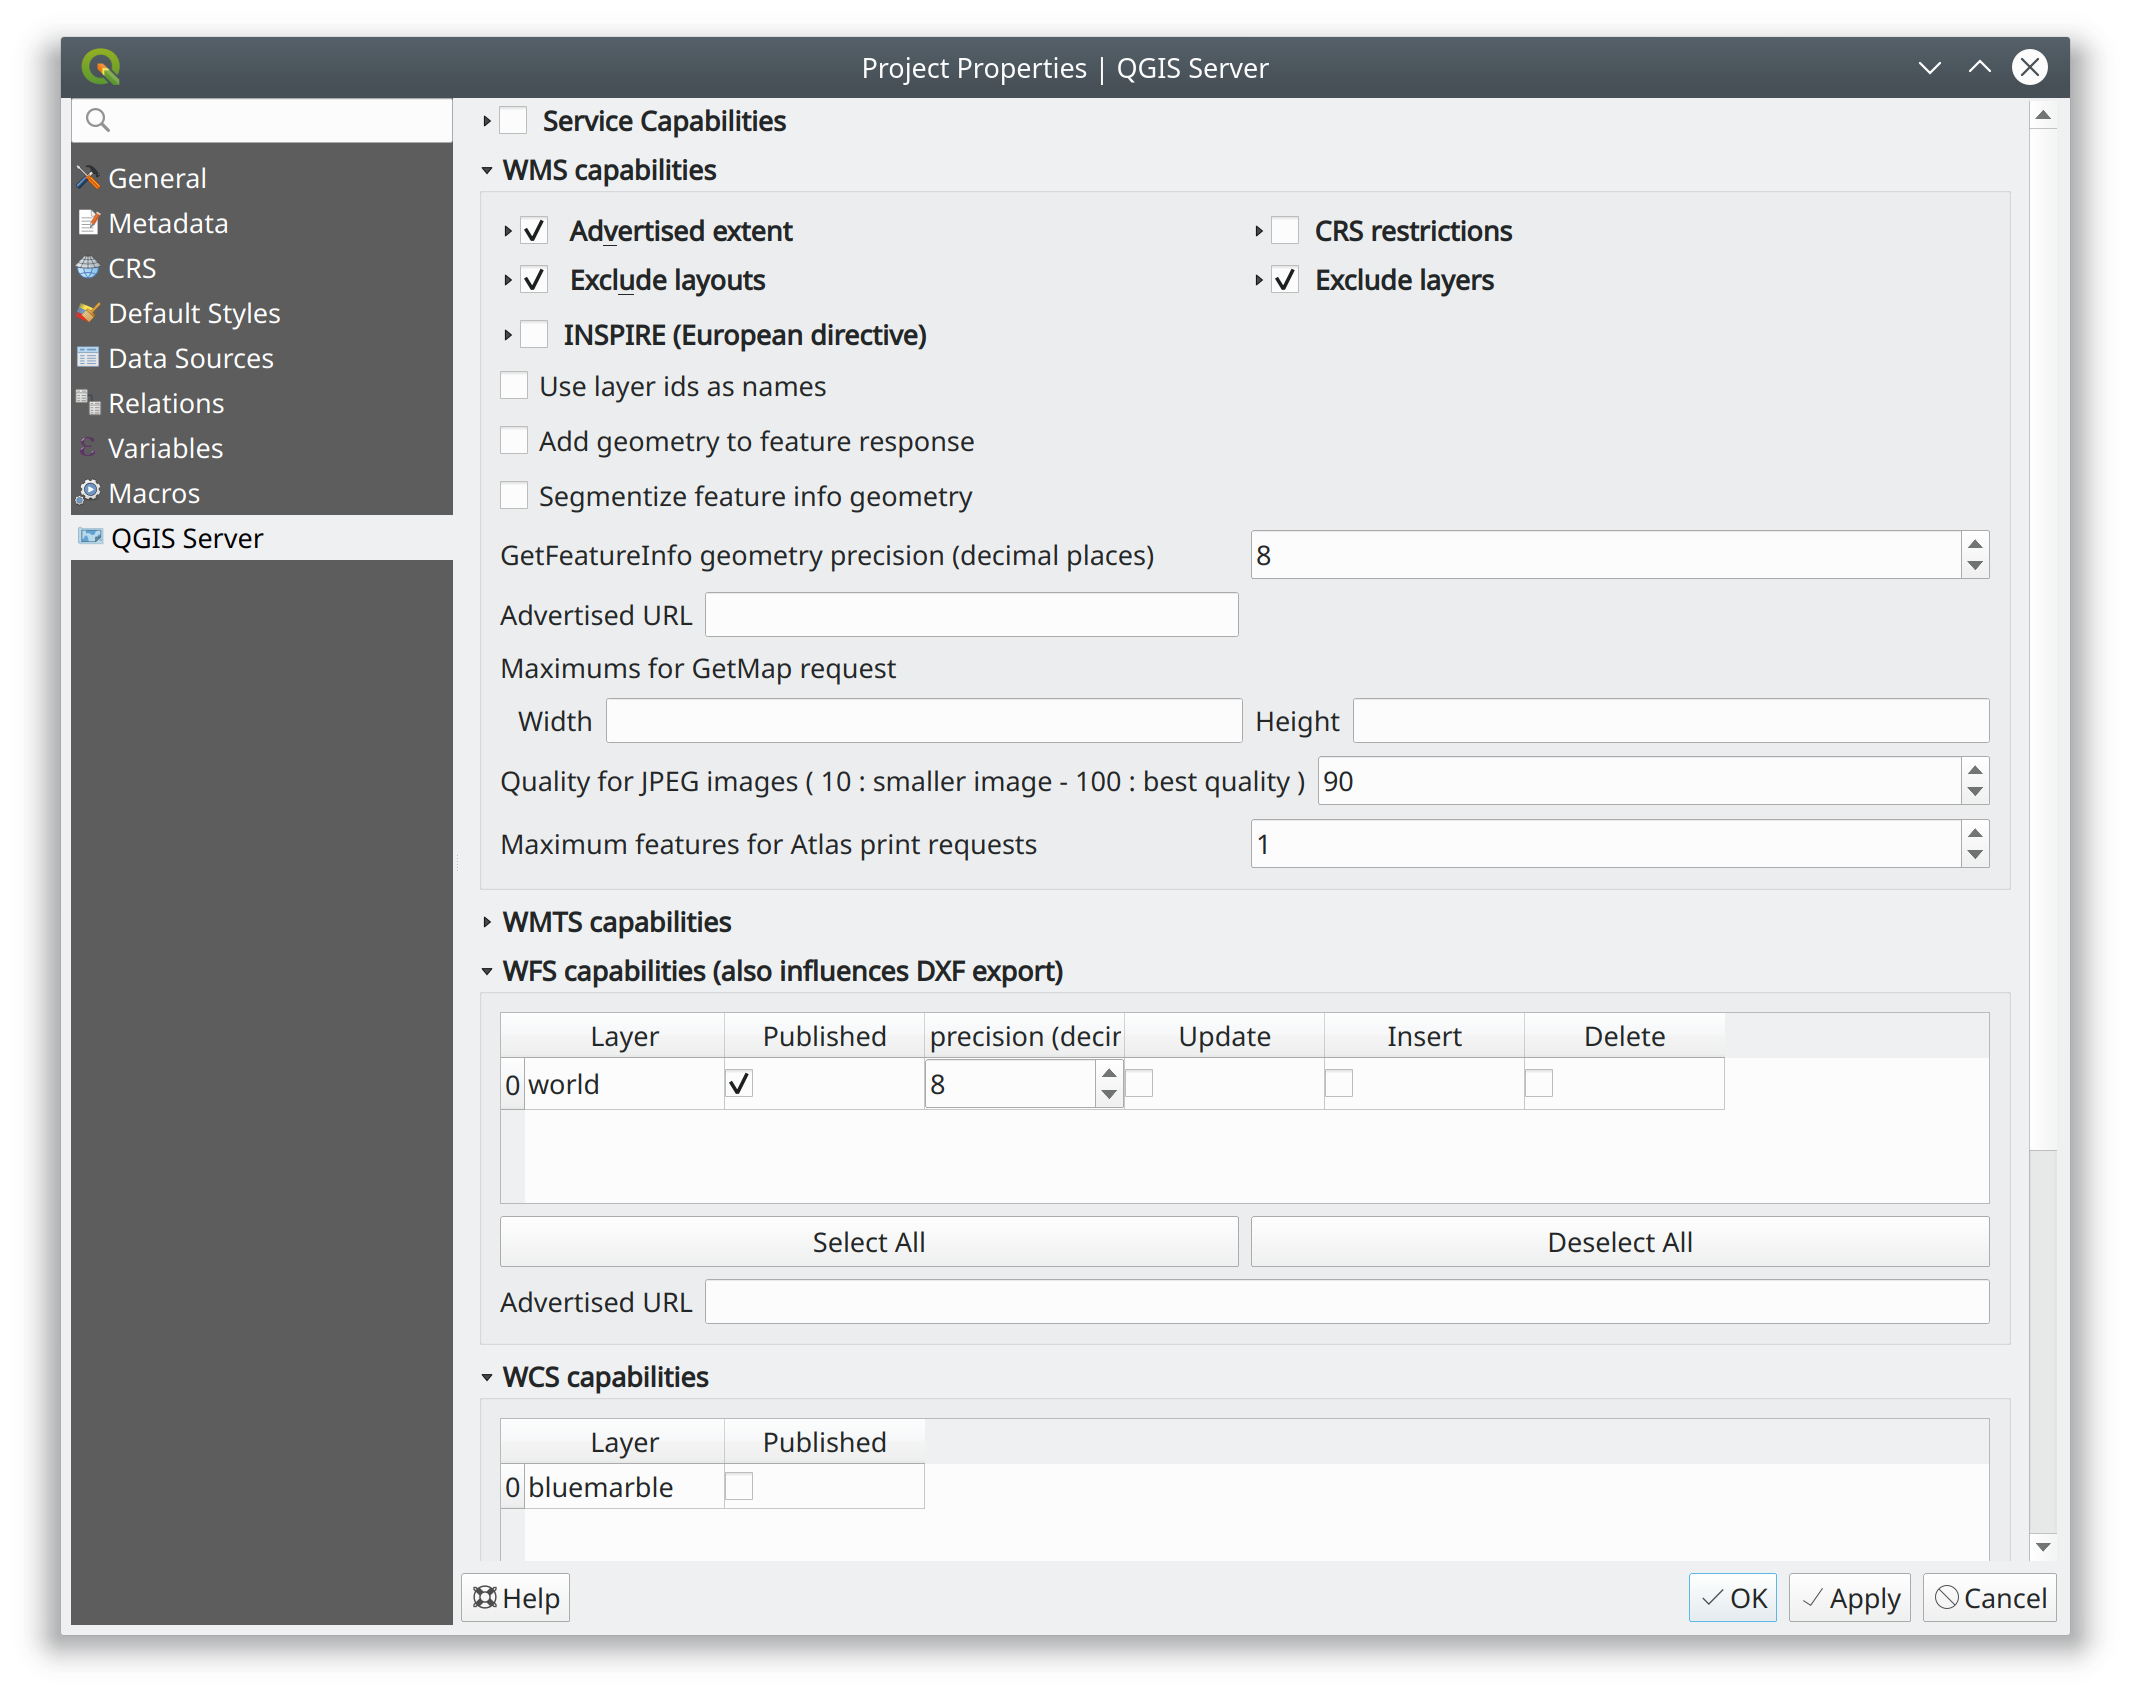Enable Insert for world layer

1339,1084
